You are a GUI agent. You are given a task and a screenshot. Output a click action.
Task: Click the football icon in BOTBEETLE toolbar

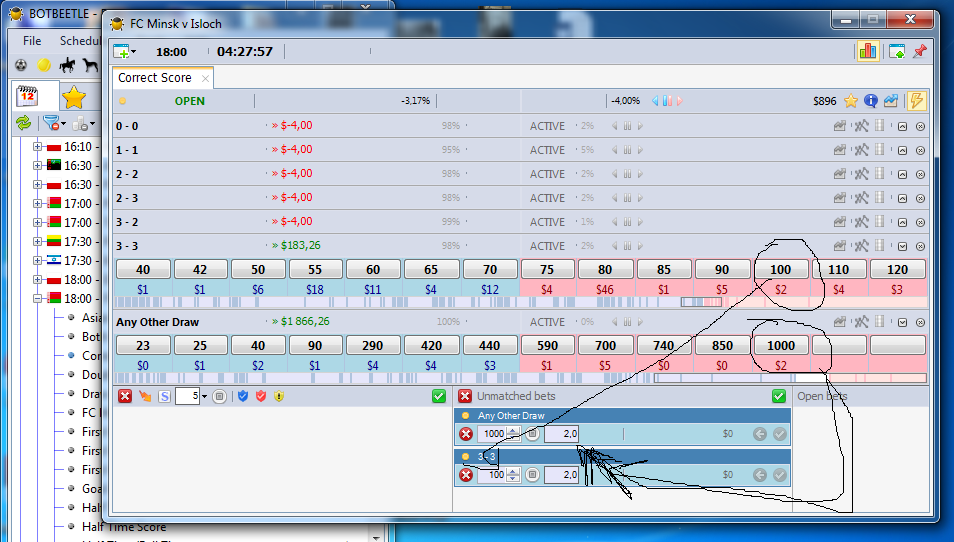[21, 64]
